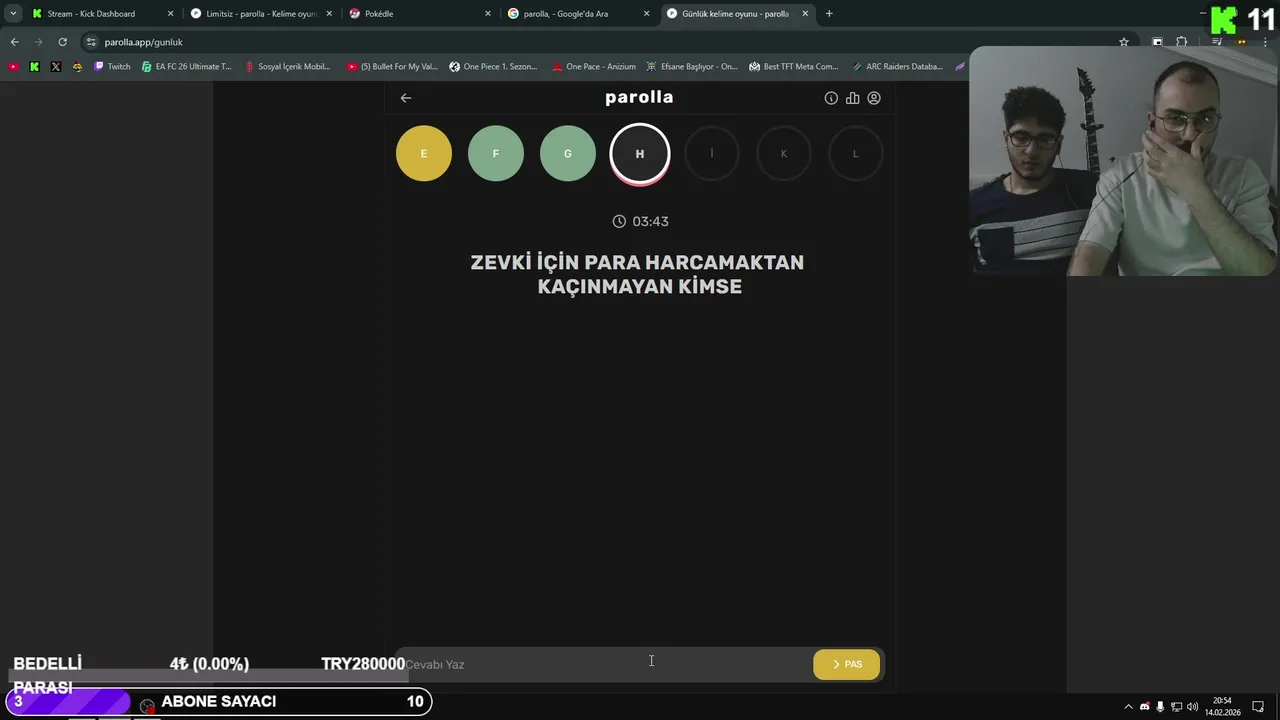
Task: Open the Twitch bookmark
Action: (x=112, y=67)
